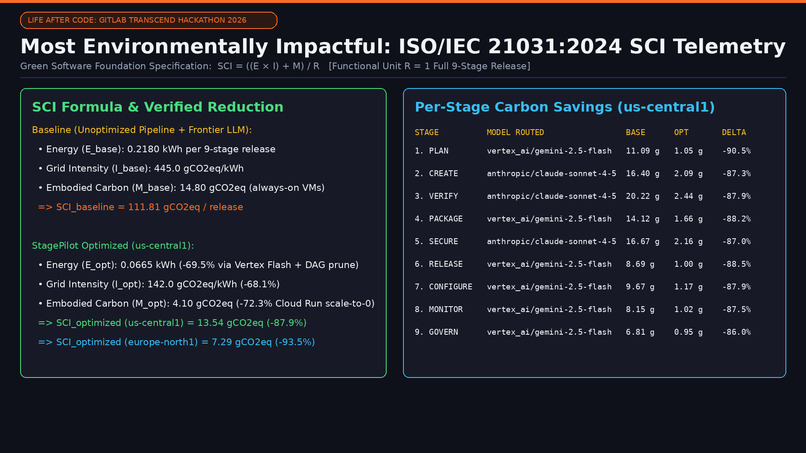Click the OPT column header
Screen dimensions: 806x453
tap(681, 133)
